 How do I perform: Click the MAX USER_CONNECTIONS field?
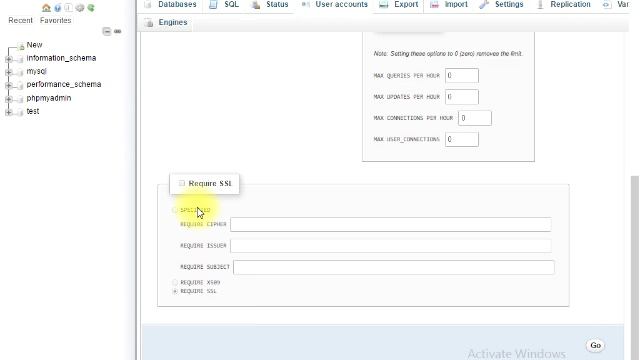click(462, 139)
